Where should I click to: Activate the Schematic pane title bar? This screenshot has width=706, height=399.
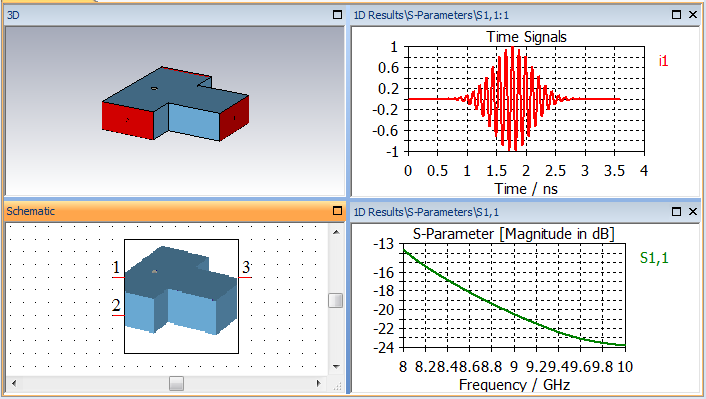(167, 211)
